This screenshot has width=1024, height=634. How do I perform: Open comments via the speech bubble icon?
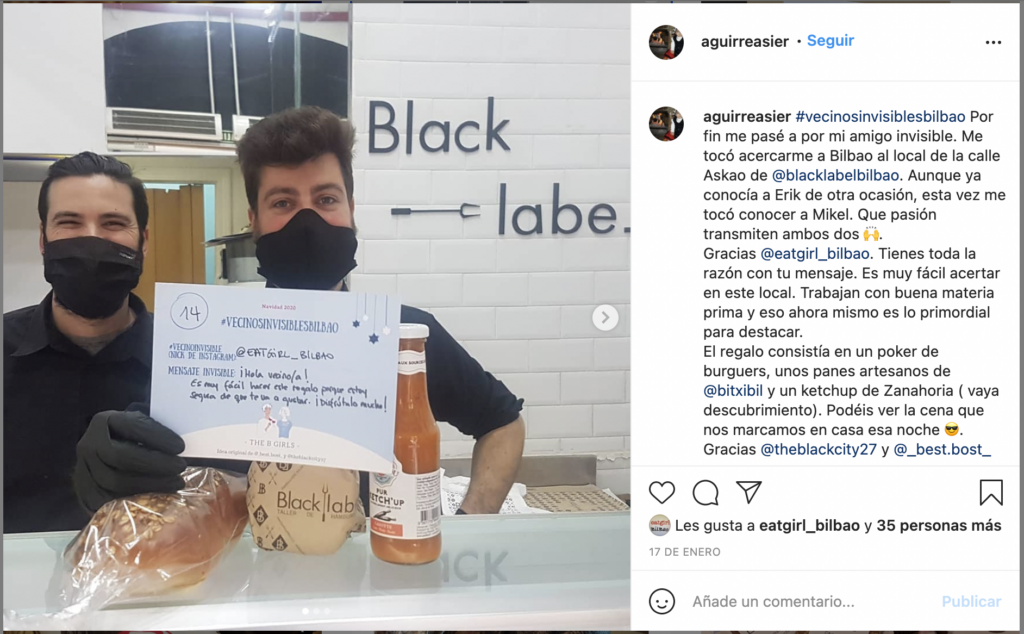(x=705, y=493)
